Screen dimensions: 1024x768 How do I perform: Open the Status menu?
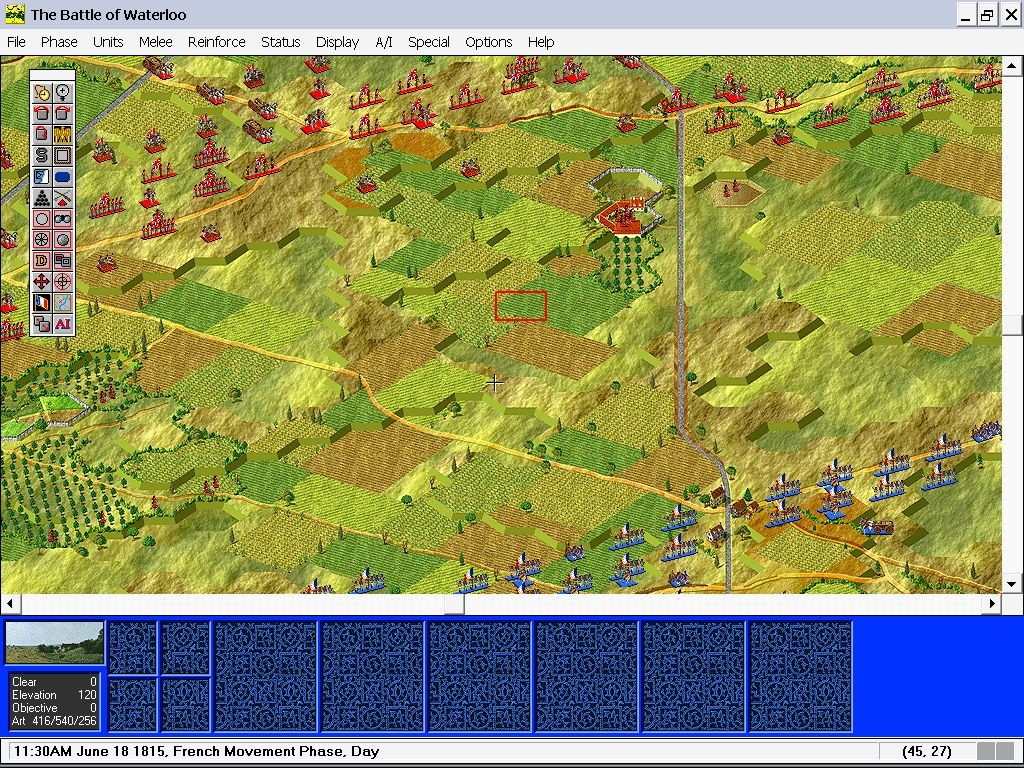pos(280,42)
